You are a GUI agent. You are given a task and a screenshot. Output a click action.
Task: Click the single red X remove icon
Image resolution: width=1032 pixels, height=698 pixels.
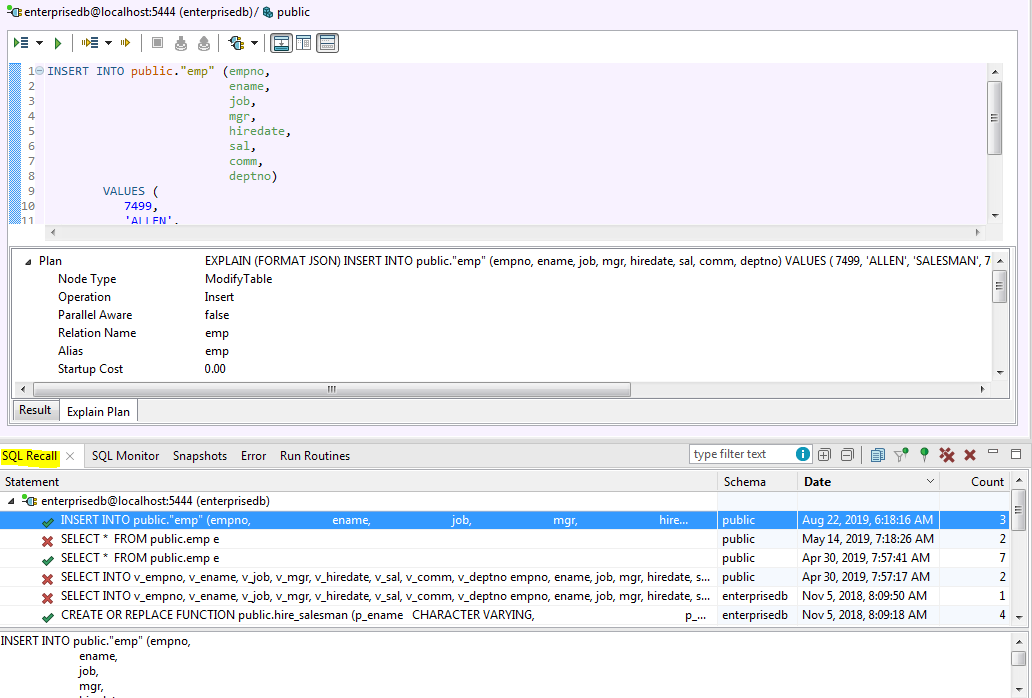click(969, 455)
